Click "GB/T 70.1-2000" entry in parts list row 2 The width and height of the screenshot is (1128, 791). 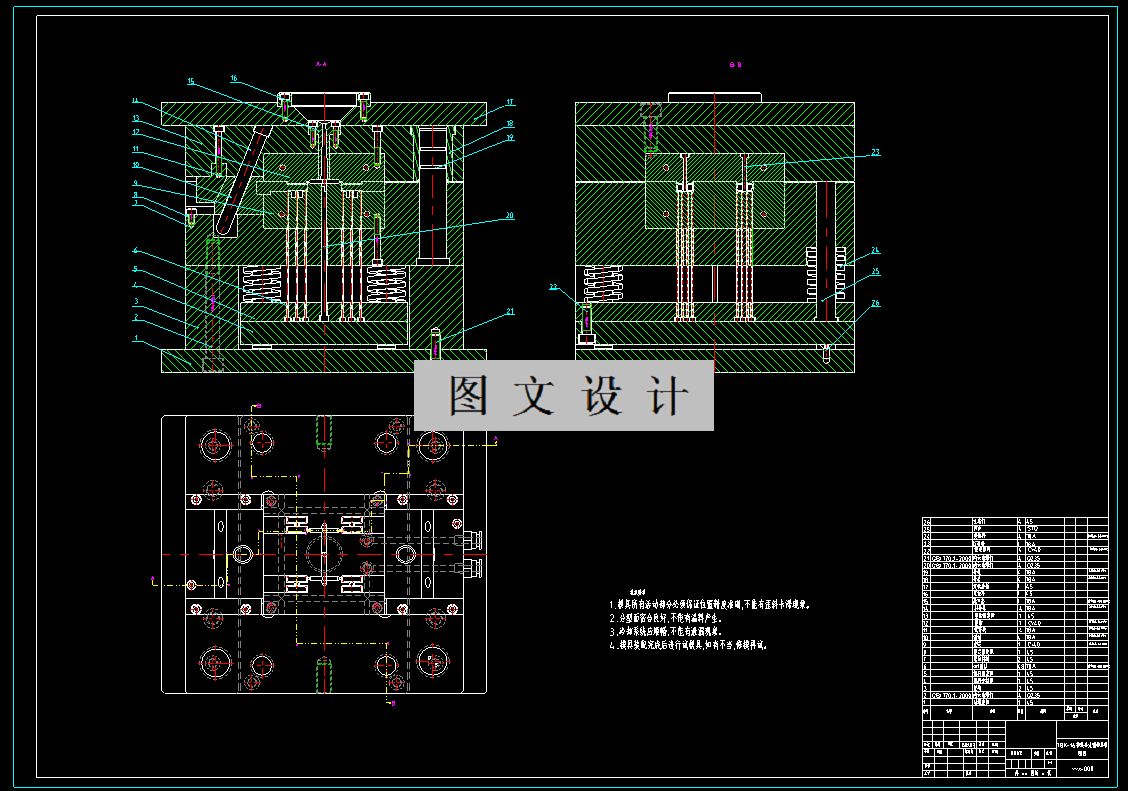tap(951, 695)
